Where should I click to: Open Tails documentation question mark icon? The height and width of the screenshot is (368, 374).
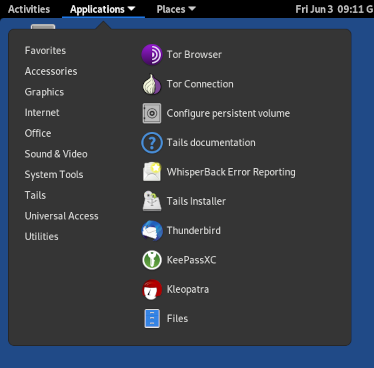click(152, 143)
